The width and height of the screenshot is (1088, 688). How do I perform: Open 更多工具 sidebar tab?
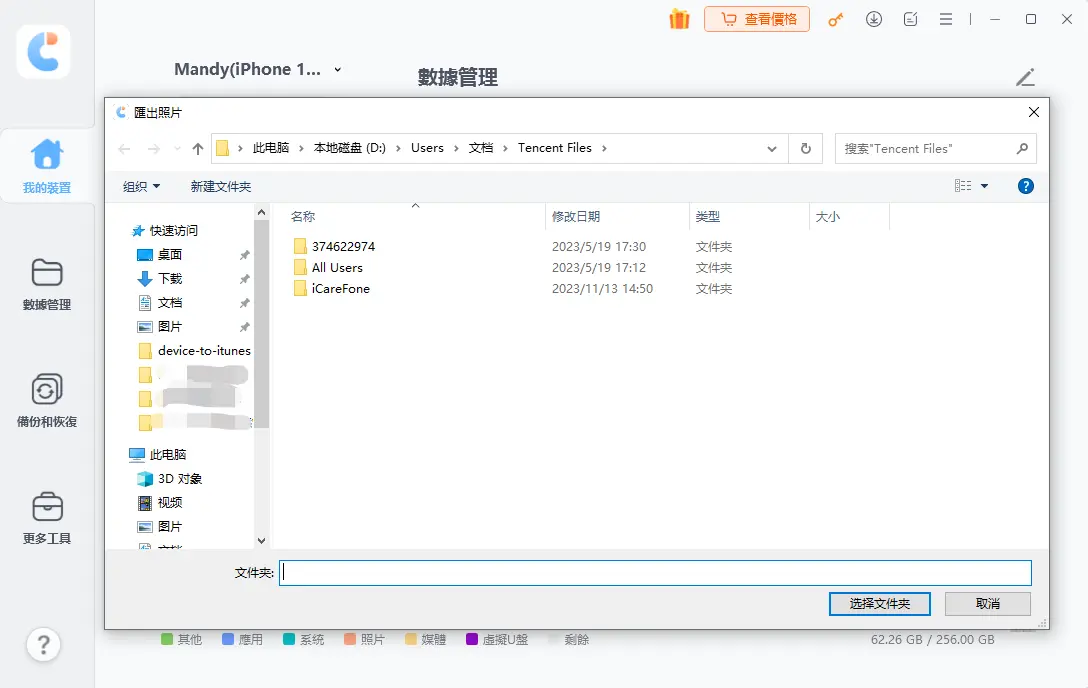[47, 518]
